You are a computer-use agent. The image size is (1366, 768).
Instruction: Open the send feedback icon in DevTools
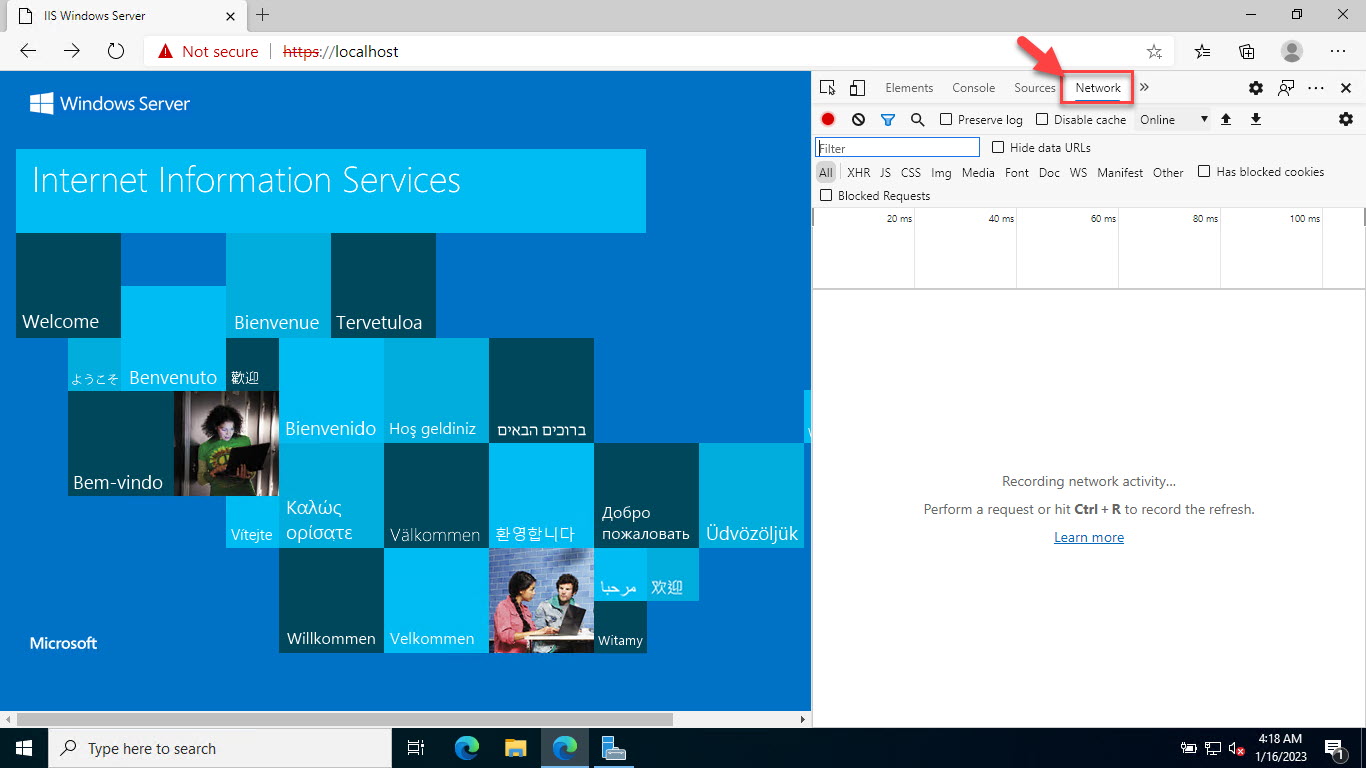tap(1286, 88)
